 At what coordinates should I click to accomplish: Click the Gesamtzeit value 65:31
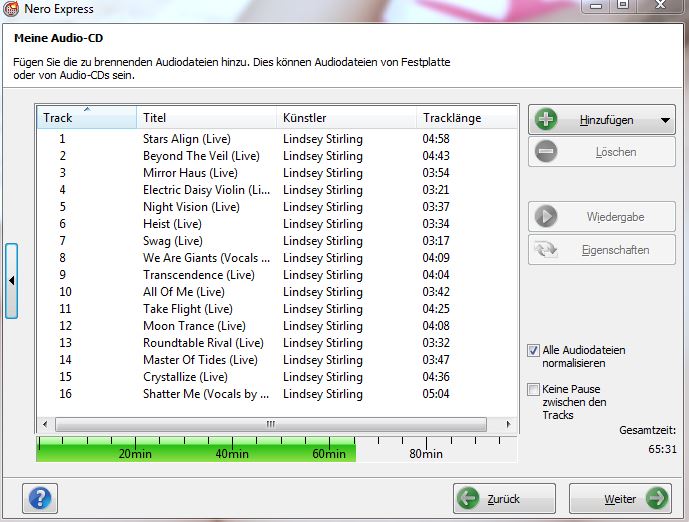click(662, 449)
